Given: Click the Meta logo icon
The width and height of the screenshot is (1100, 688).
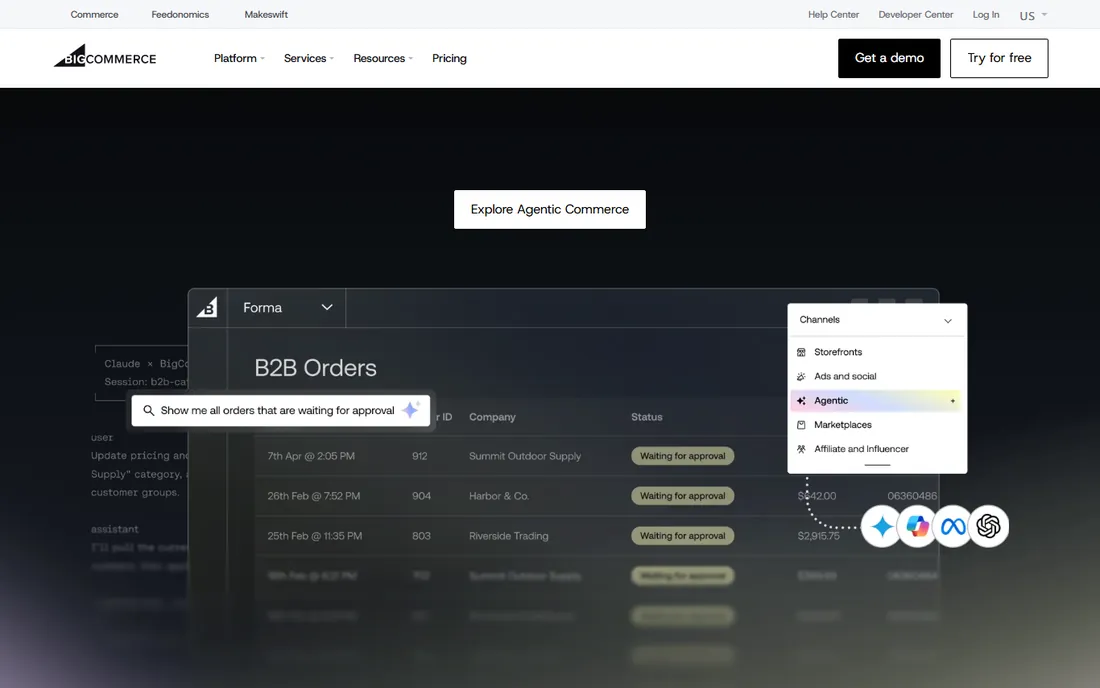Looking at the screenshot, I should coord(953,526).
